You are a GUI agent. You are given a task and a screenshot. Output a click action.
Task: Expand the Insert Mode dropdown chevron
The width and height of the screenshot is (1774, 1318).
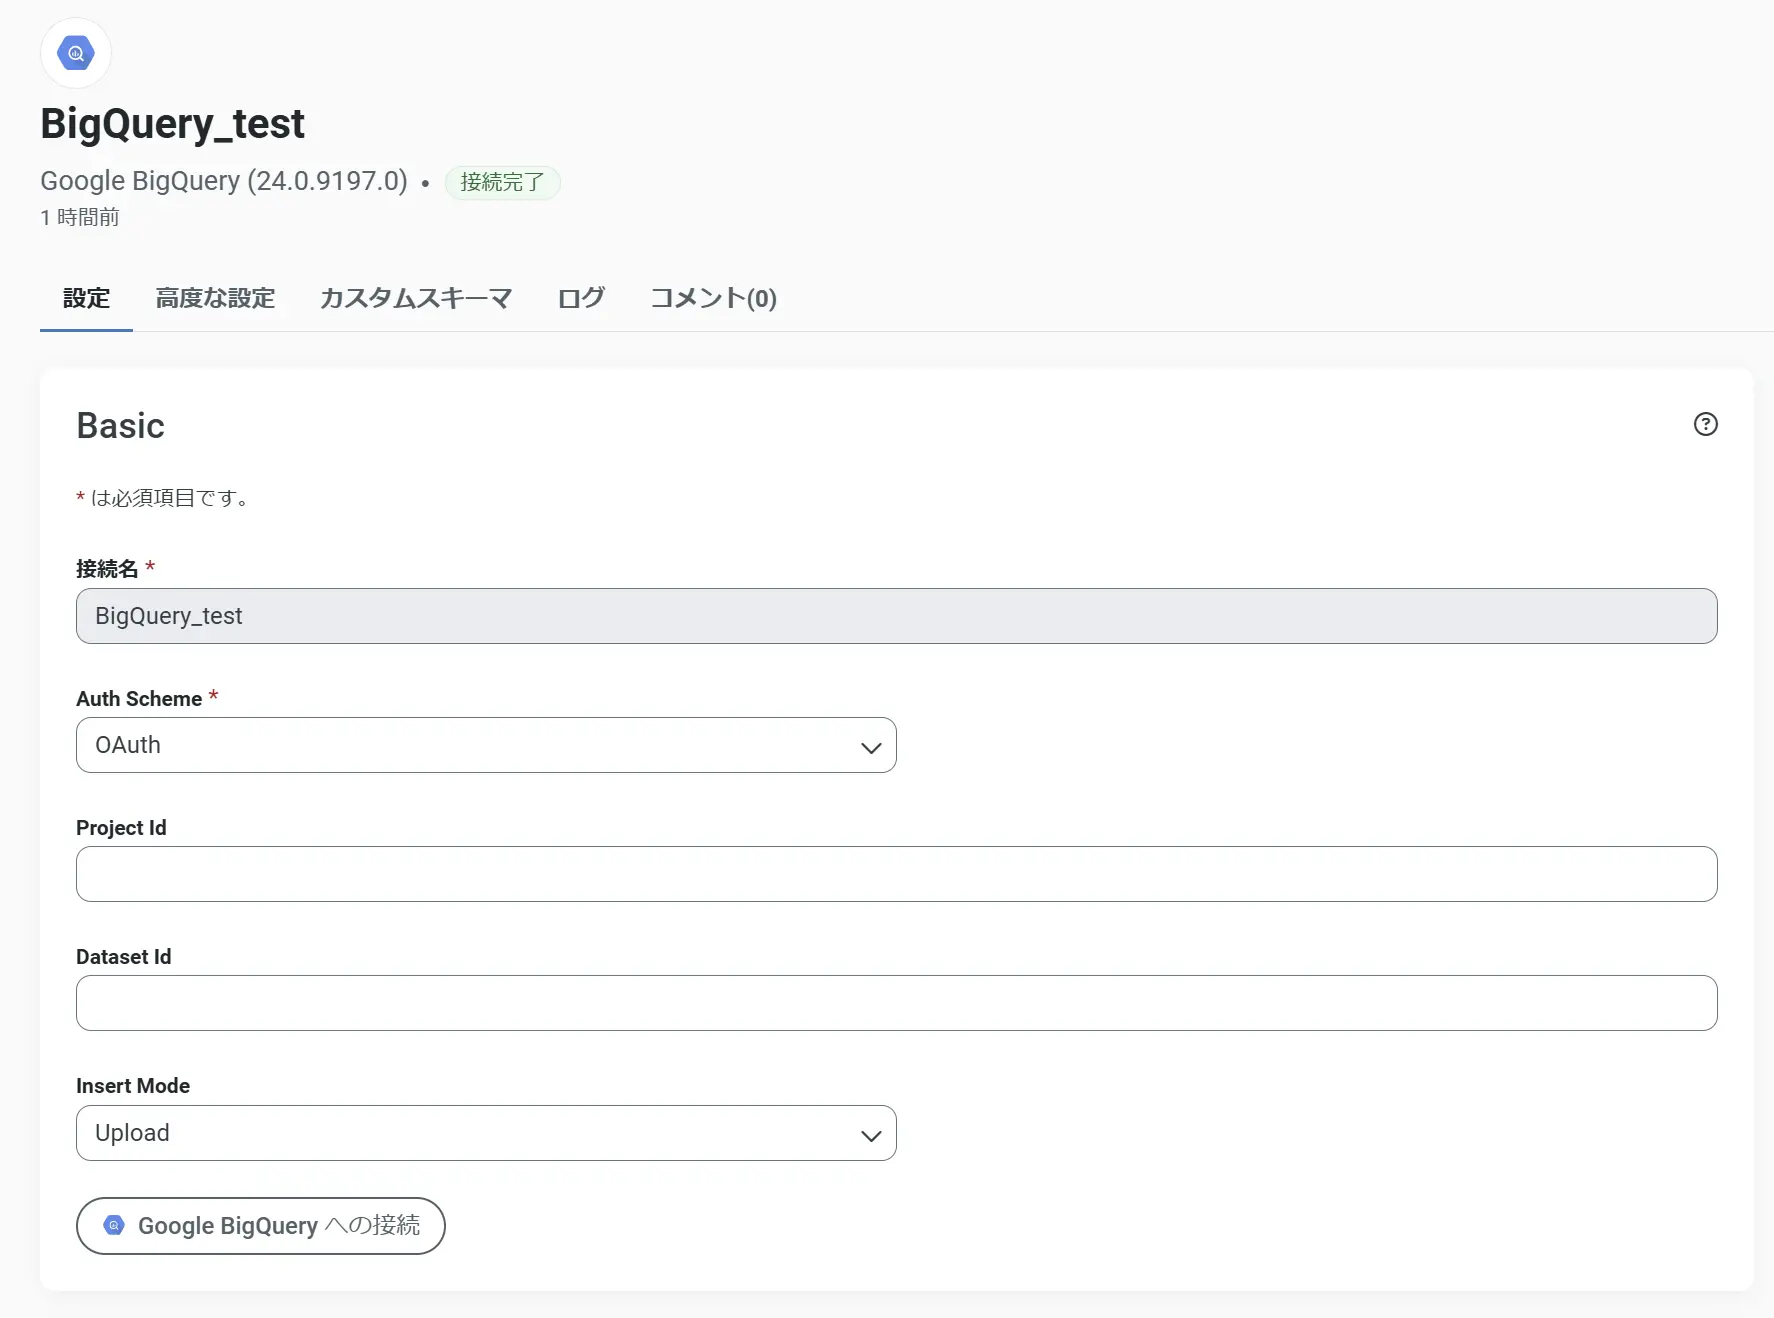coord(871,1135)
